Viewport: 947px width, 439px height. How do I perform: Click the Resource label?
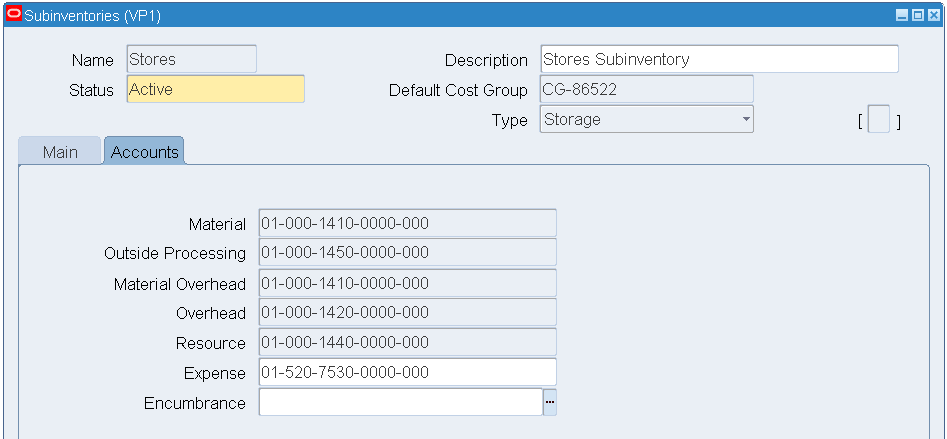pyautogui.click(x=211, y=344)
